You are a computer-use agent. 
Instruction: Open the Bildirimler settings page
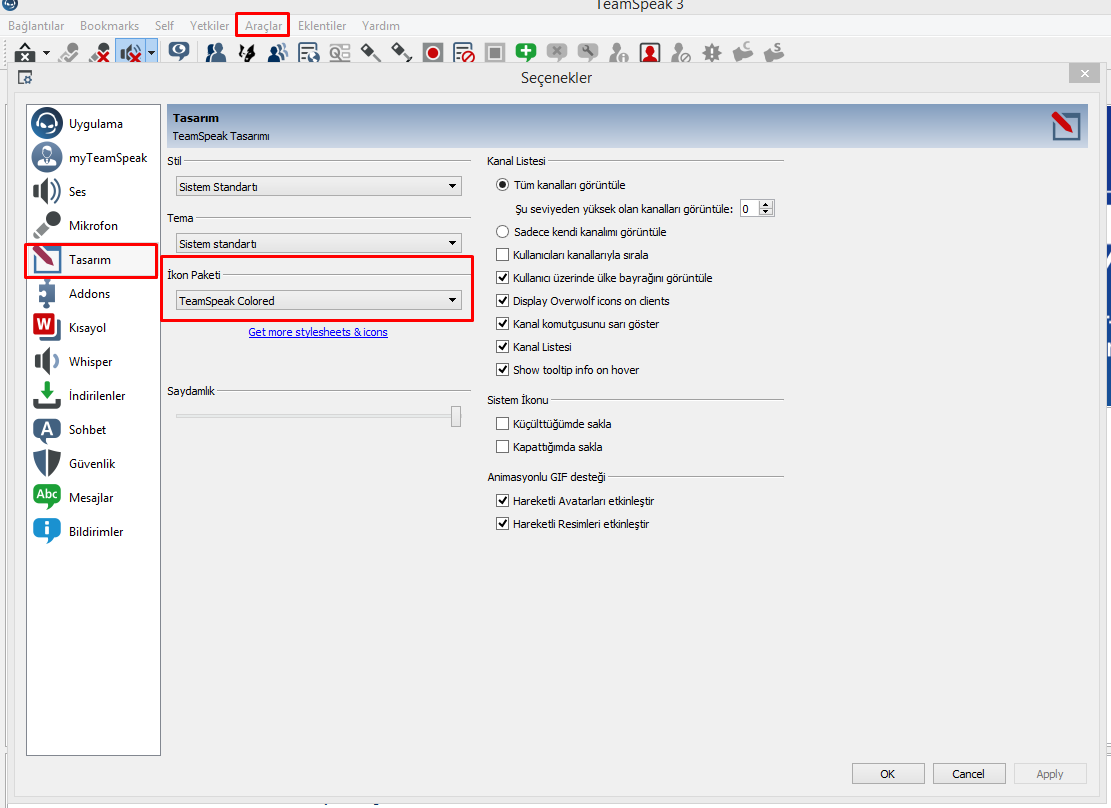click(x=93, y=532)
